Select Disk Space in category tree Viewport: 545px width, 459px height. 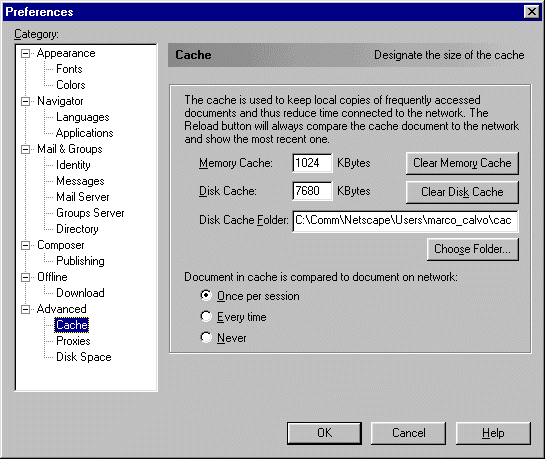point(84,357)
